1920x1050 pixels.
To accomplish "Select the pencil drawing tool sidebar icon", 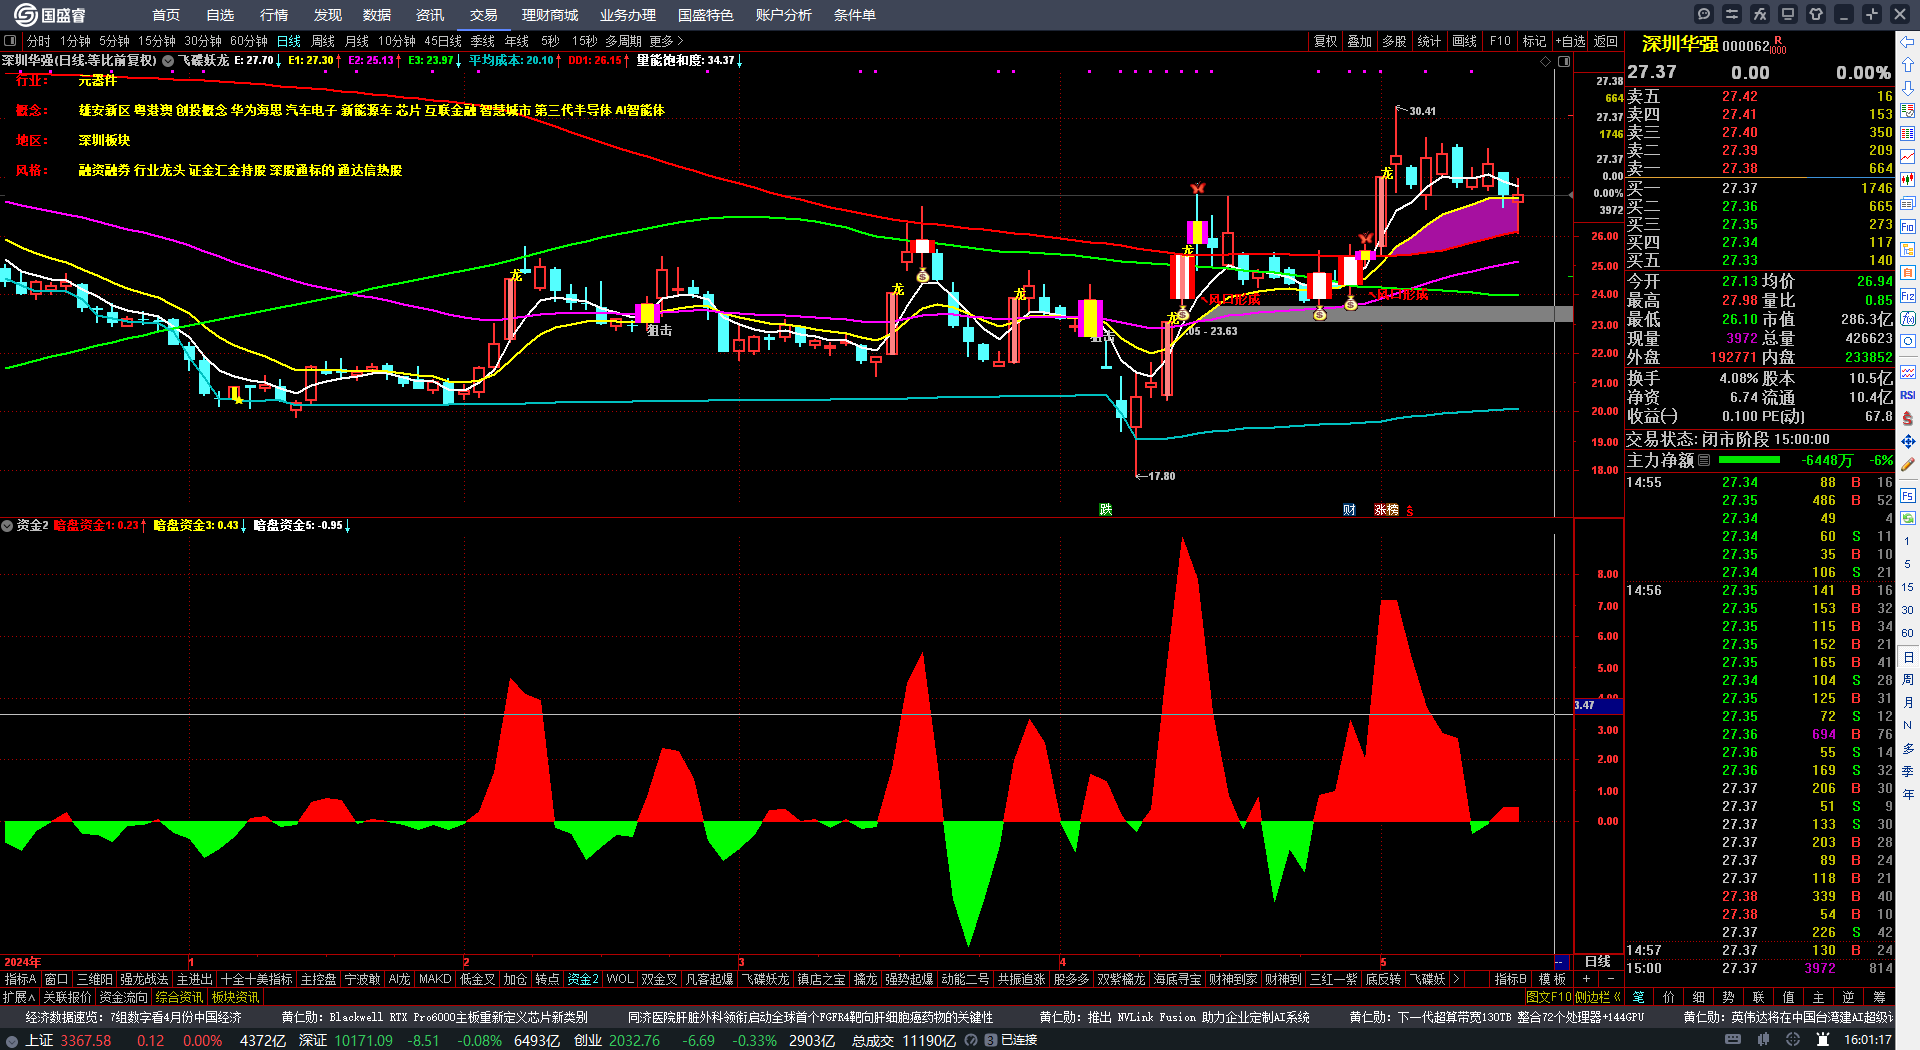I will pos(1908,465).
